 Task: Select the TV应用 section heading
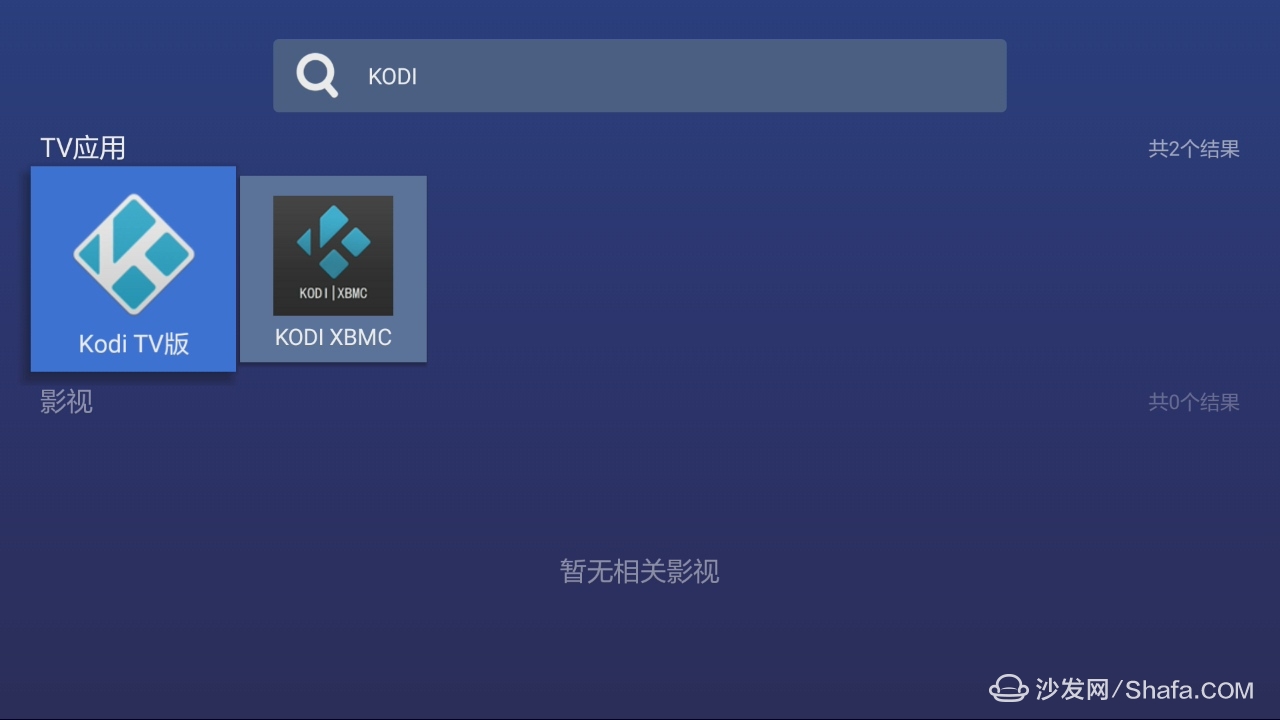[x=83, y=148]
